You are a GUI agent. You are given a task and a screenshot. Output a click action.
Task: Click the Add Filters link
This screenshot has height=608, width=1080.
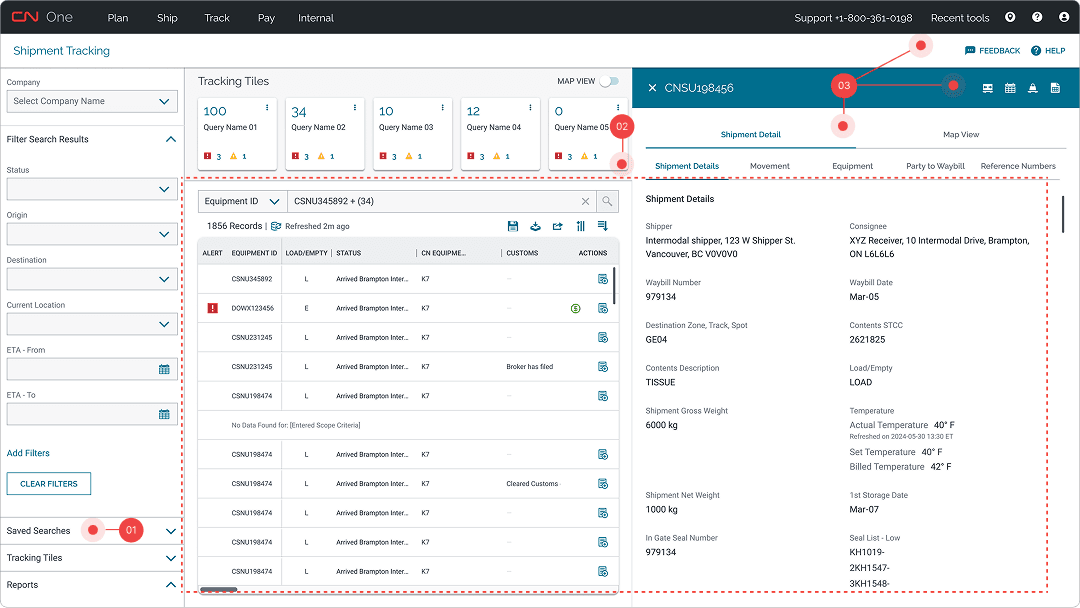(28, 453)
